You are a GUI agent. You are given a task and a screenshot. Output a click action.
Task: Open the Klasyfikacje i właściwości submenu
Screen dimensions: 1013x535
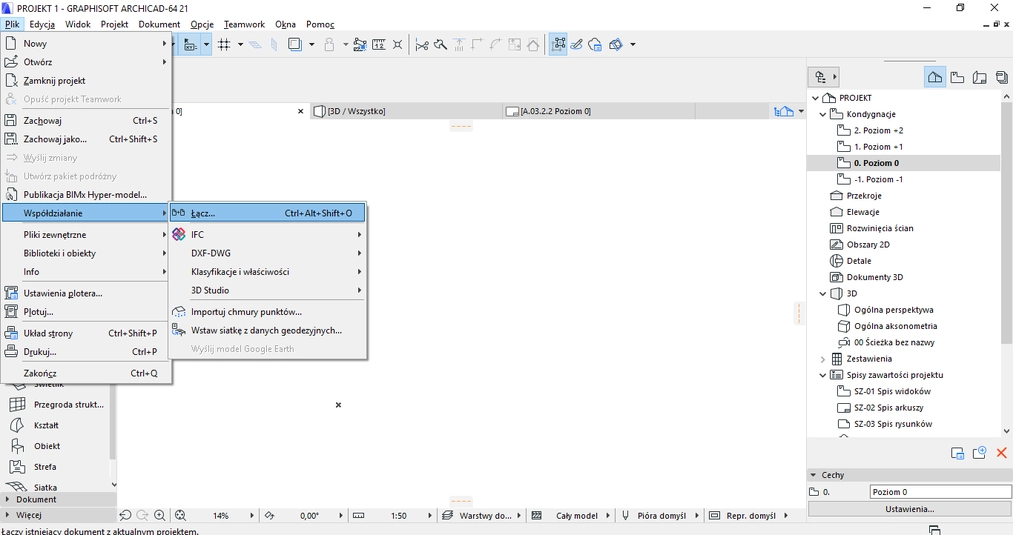click(x=267, y=271)
